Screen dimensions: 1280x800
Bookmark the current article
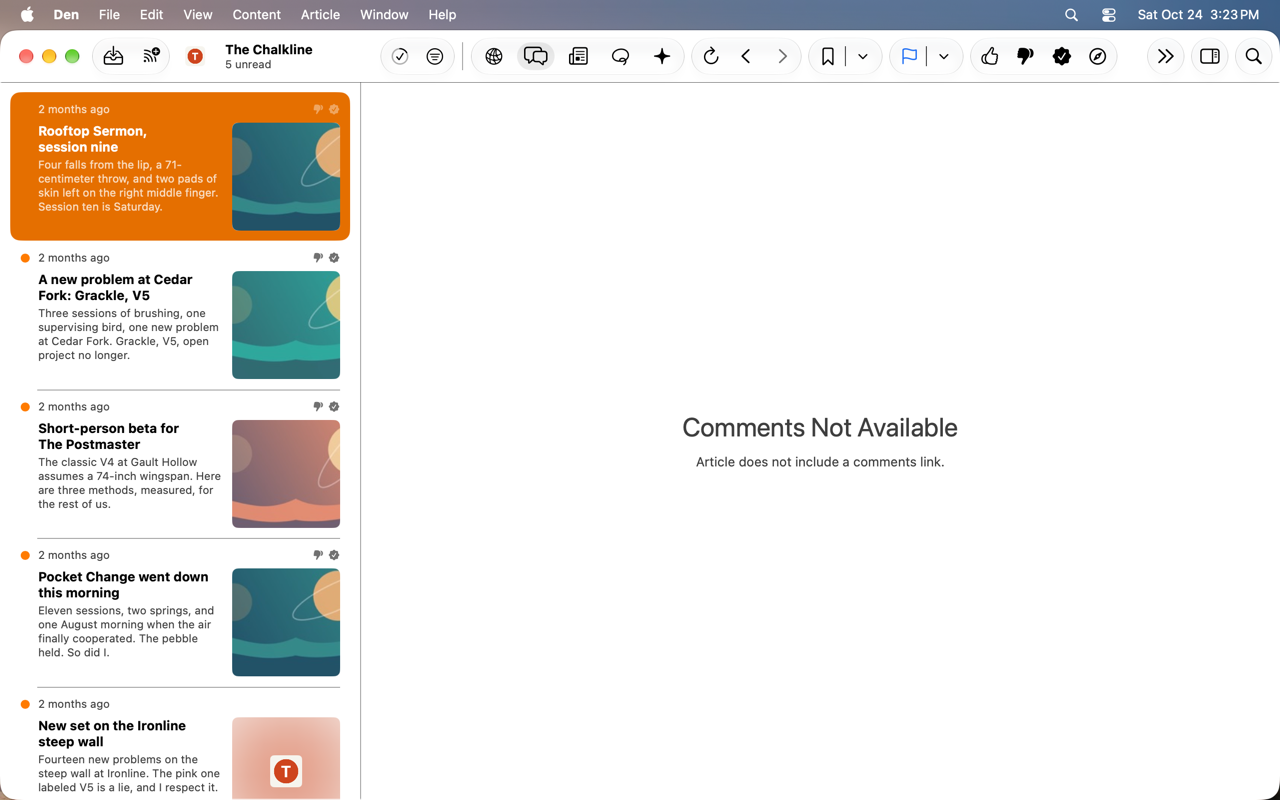[828, 57]
